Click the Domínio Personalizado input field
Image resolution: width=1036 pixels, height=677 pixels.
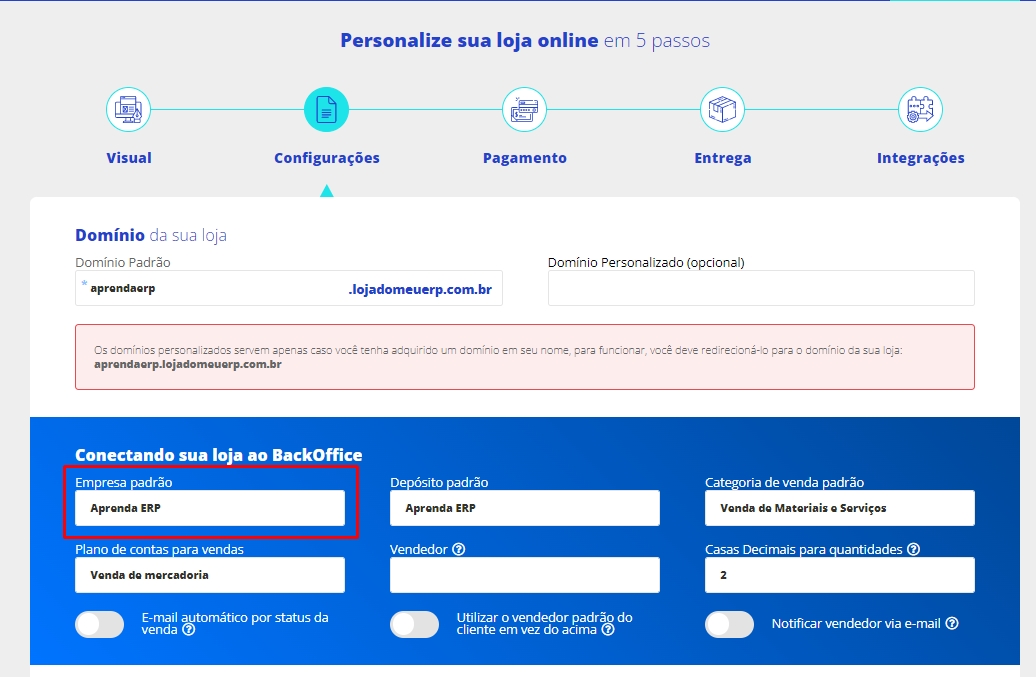761,288
